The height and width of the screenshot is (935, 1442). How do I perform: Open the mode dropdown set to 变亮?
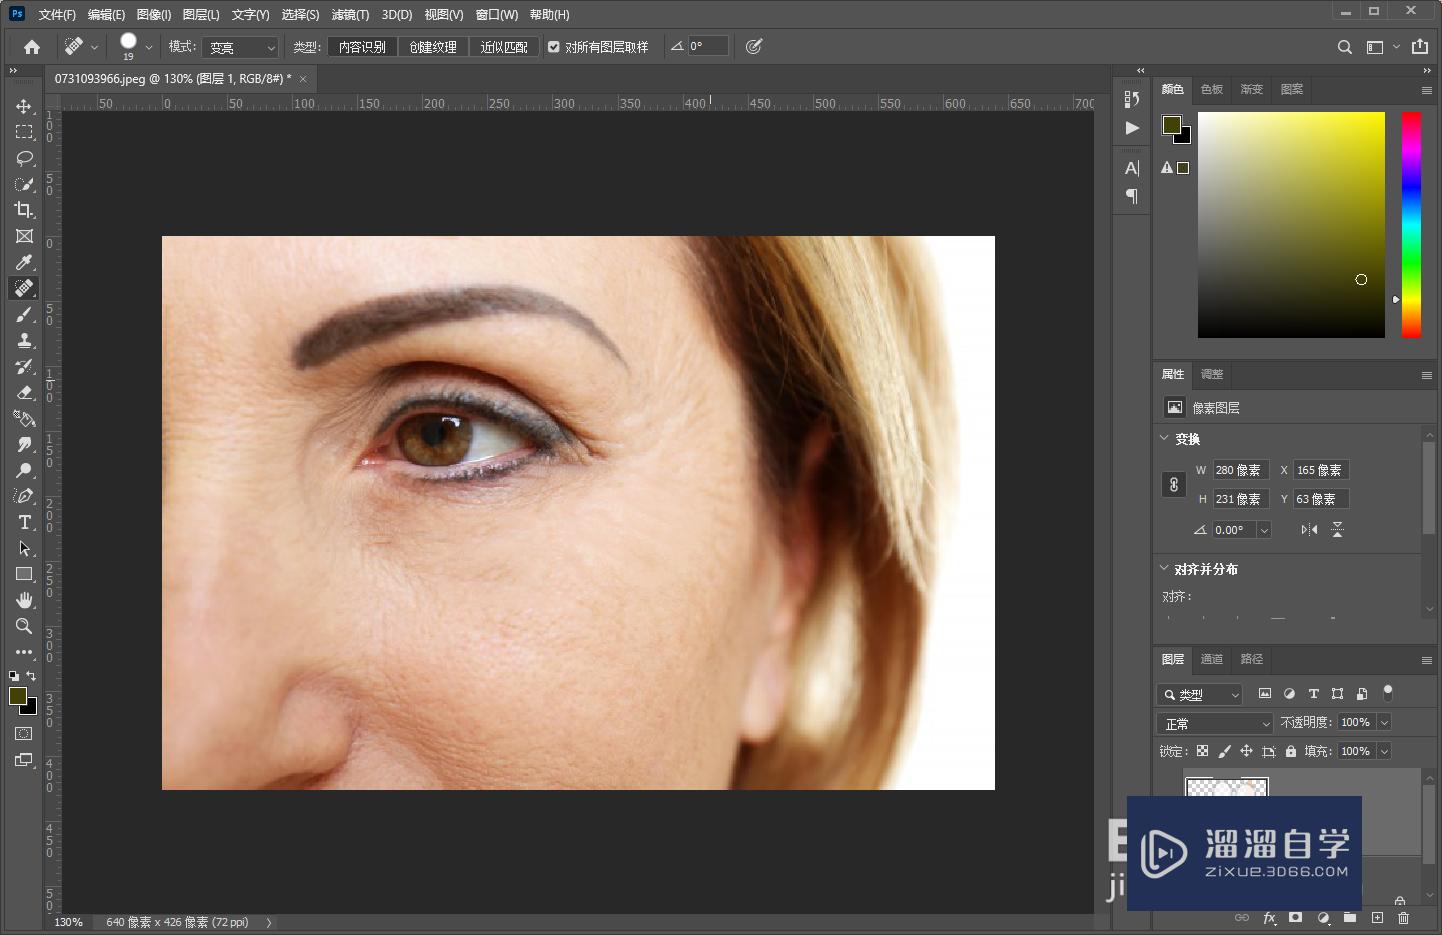click(240, 47)
